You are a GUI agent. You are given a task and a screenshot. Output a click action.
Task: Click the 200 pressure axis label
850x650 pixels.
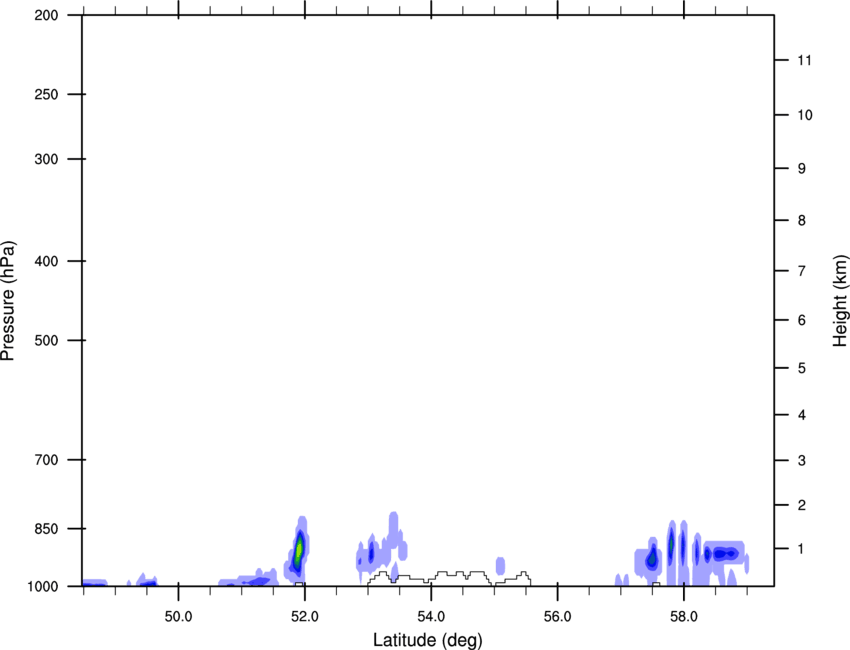46,15
